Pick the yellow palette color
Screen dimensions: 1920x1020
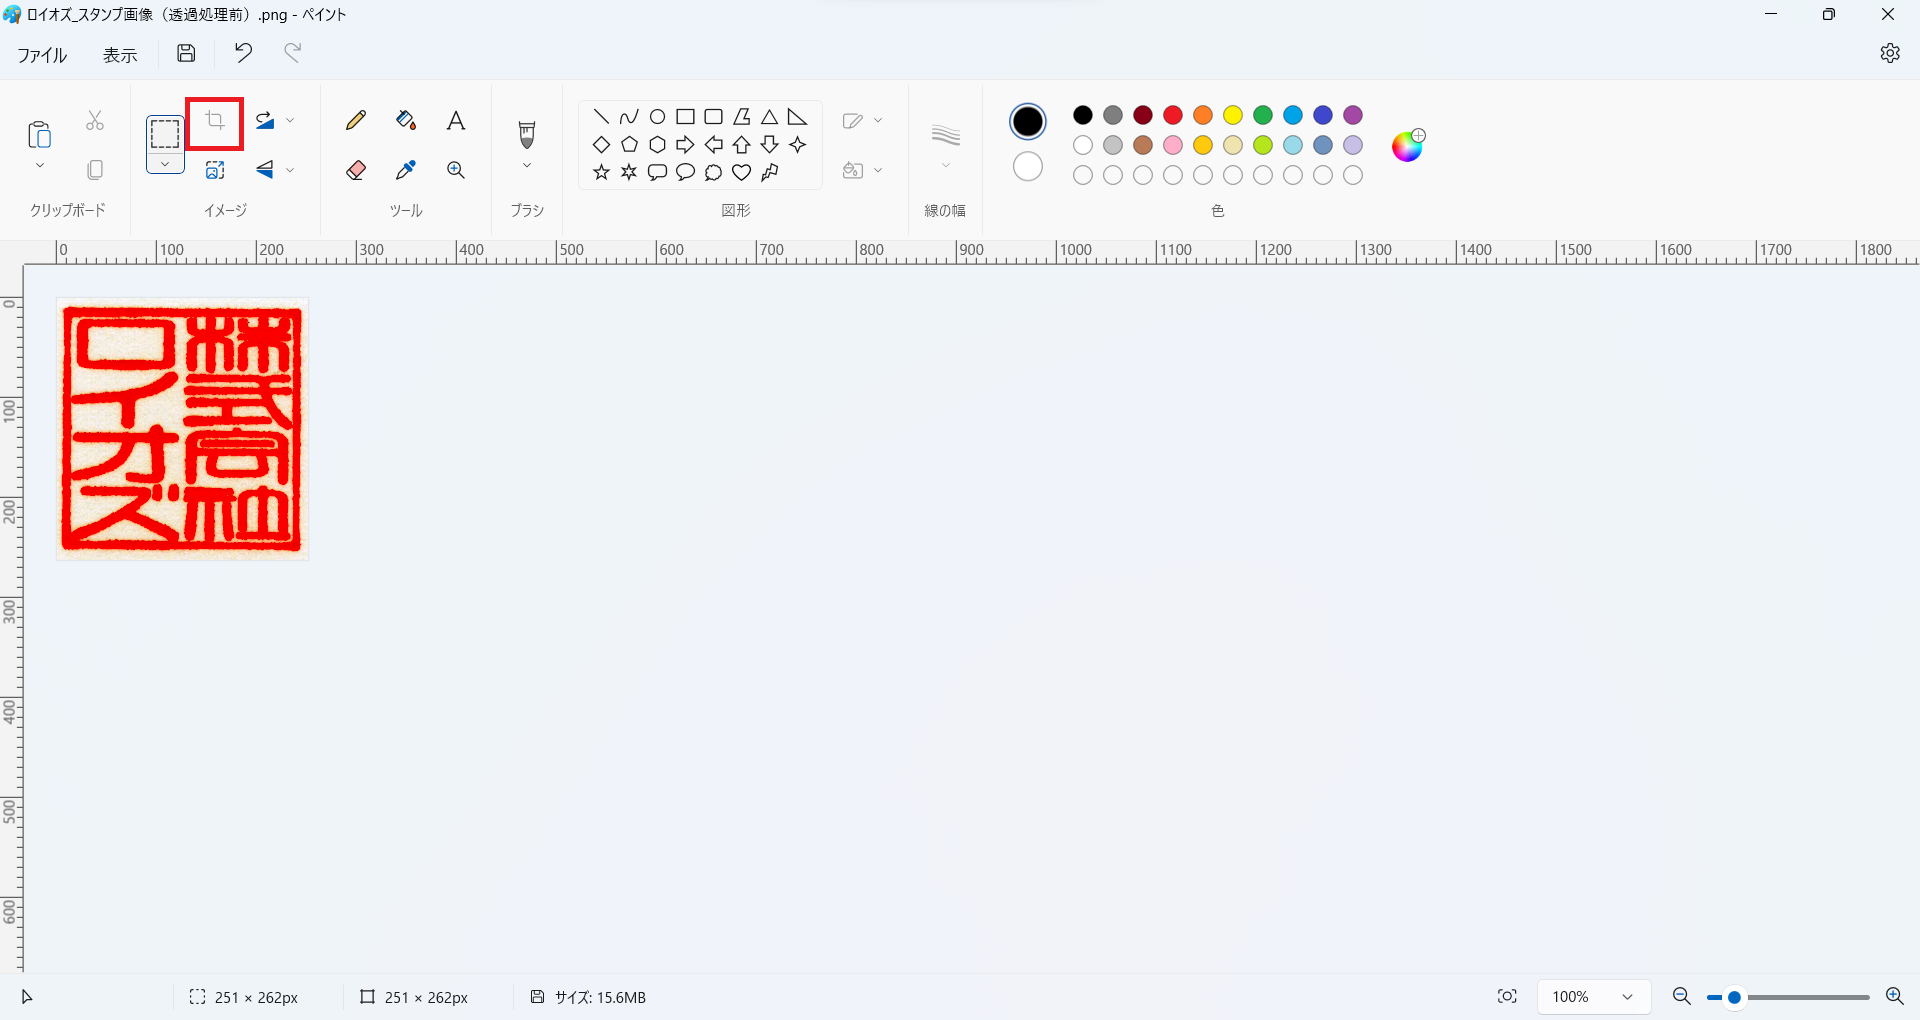1233,115
